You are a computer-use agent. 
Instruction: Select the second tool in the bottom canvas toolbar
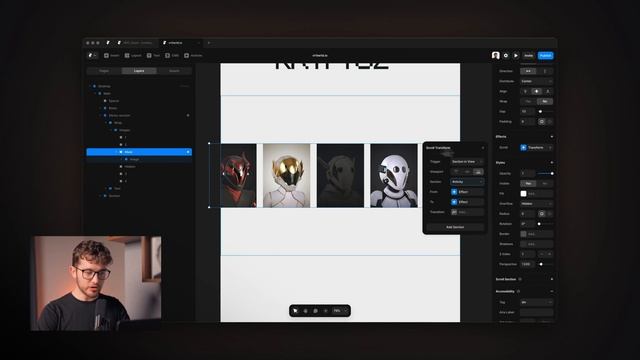[x=305, y=311]
